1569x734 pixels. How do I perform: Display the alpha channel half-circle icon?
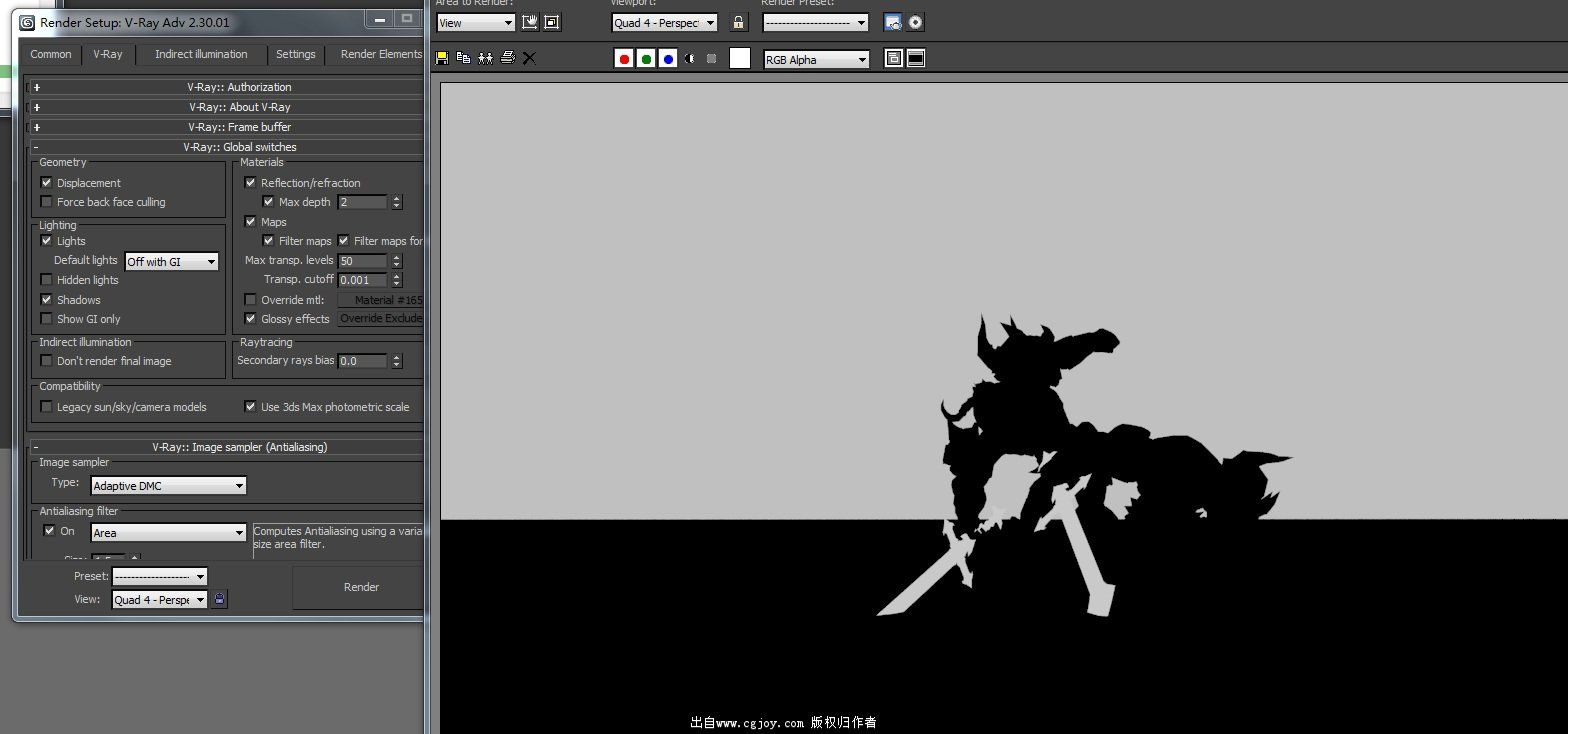pyautogui.click(x=690, y=59)
